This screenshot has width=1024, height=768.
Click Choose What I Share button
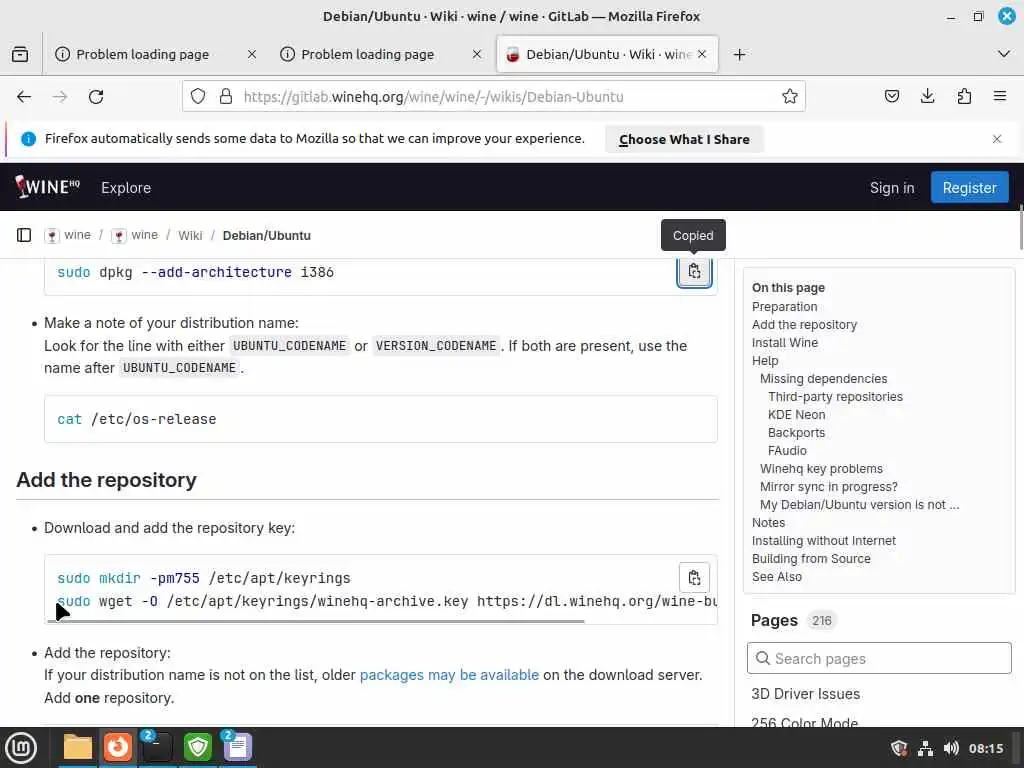(x=684, y=139)
